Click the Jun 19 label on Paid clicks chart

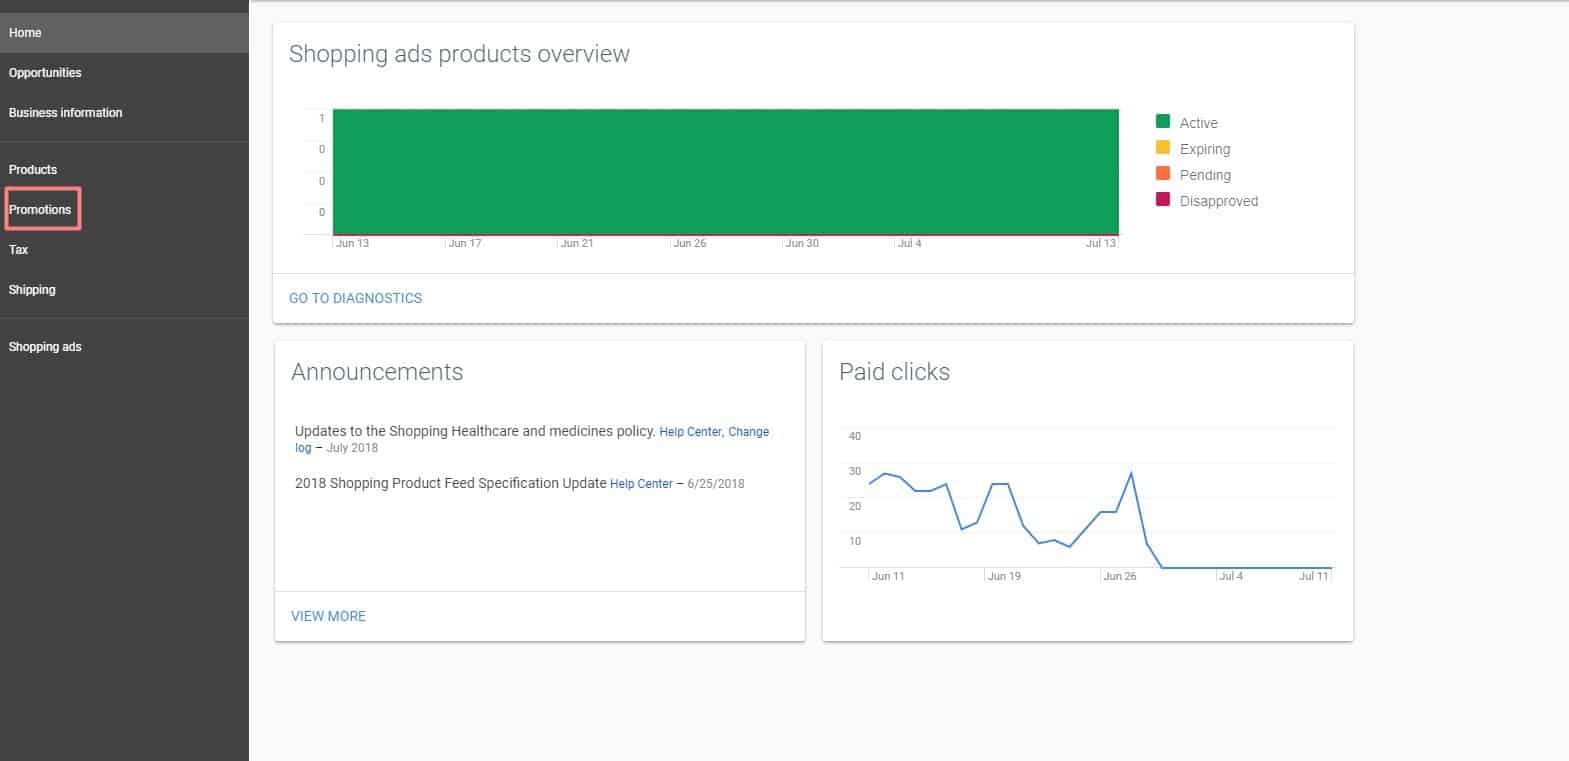1004,576
